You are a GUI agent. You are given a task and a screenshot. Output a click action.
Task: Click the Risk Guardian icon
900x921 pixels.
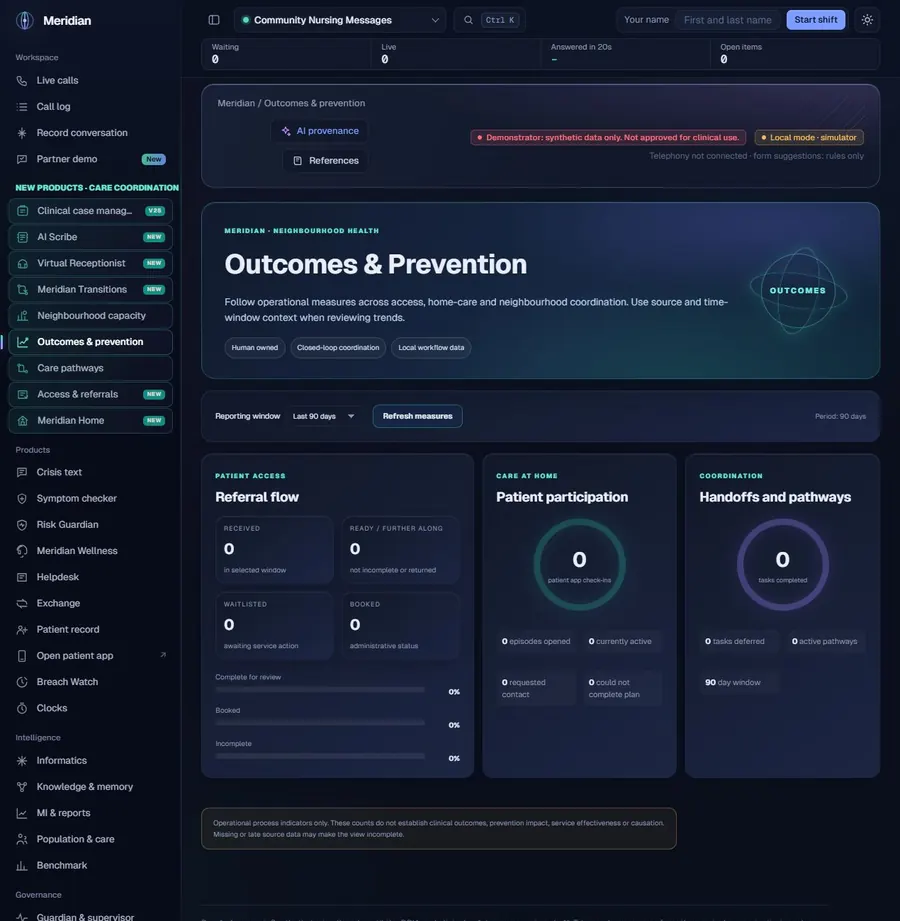point(22,525)
